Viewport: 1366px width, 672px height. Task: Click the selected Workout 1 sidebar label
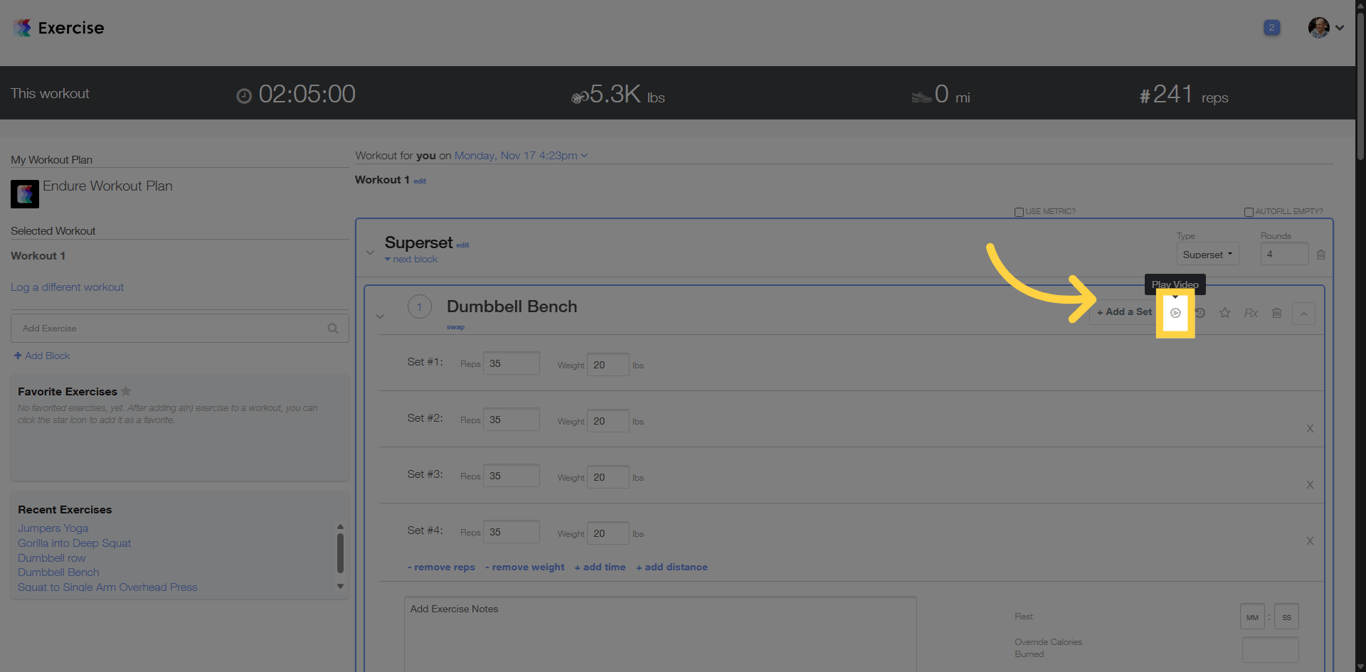[x=38, y=256]
